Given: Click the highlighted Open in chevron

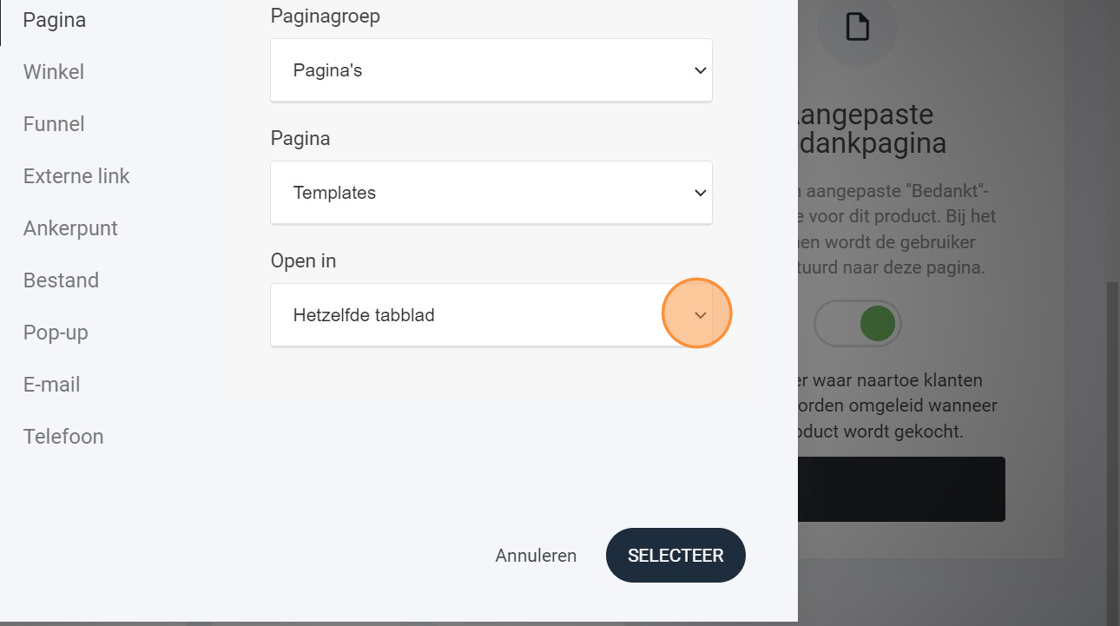Looking at the screenshot, I should (700, 315).
